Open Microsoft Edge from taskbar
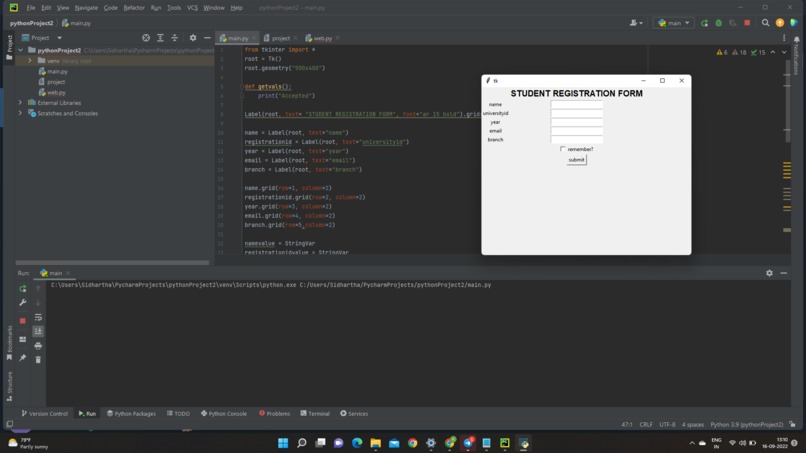Screen dimensions: 806x453 [357, 443]
